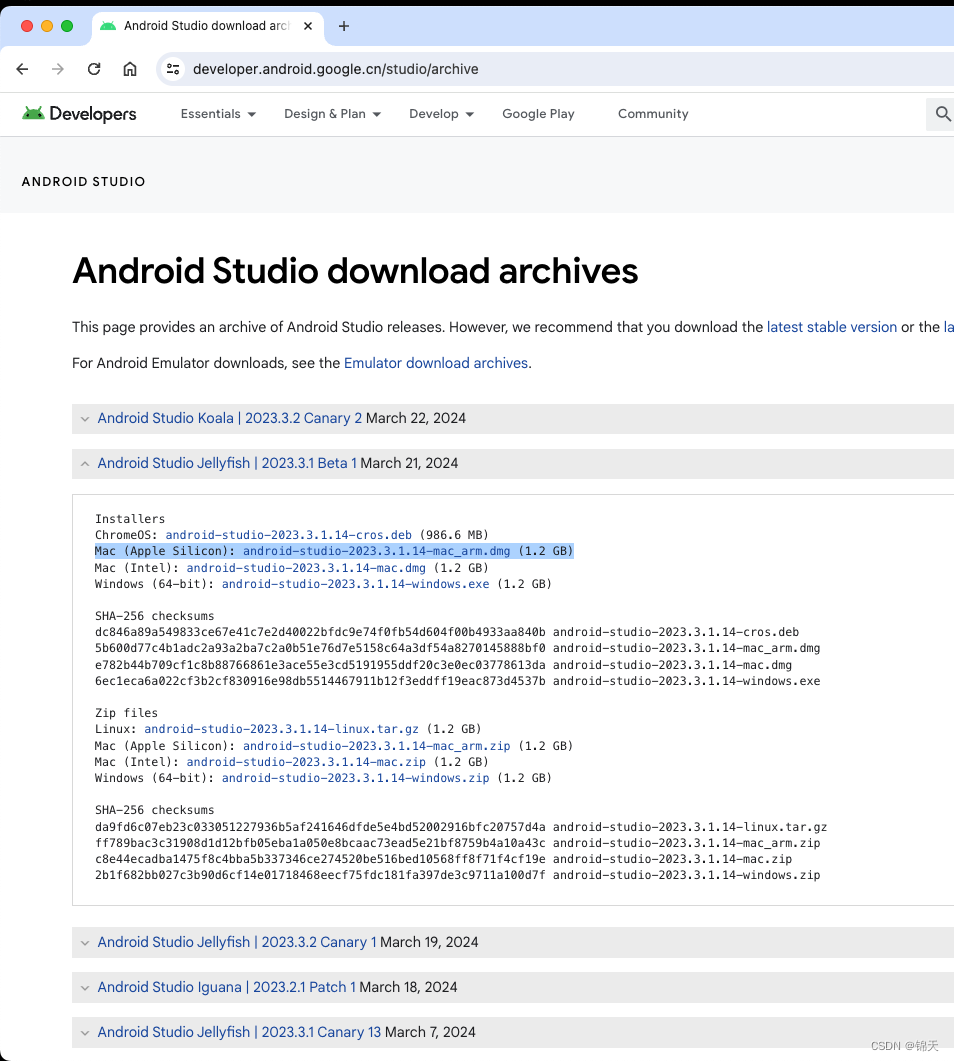Open Android Studio Jellyfish 2023.3.1 Canary 13 link
The image size is (954, 1061).
(239, 1032)
